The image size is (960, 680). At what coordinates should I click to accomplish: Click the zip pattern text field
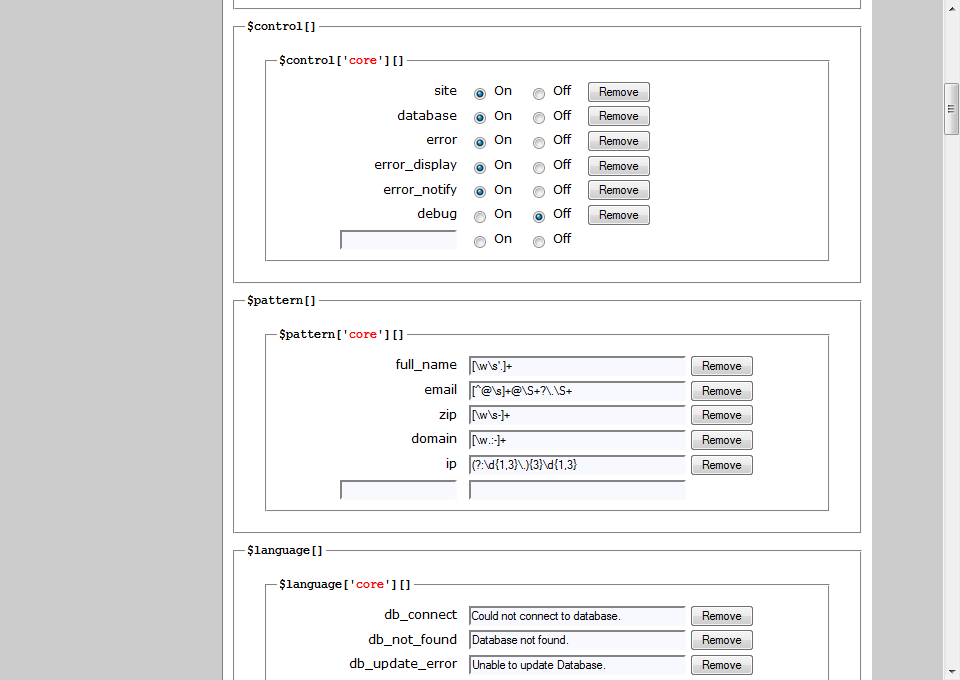(577, 415)
